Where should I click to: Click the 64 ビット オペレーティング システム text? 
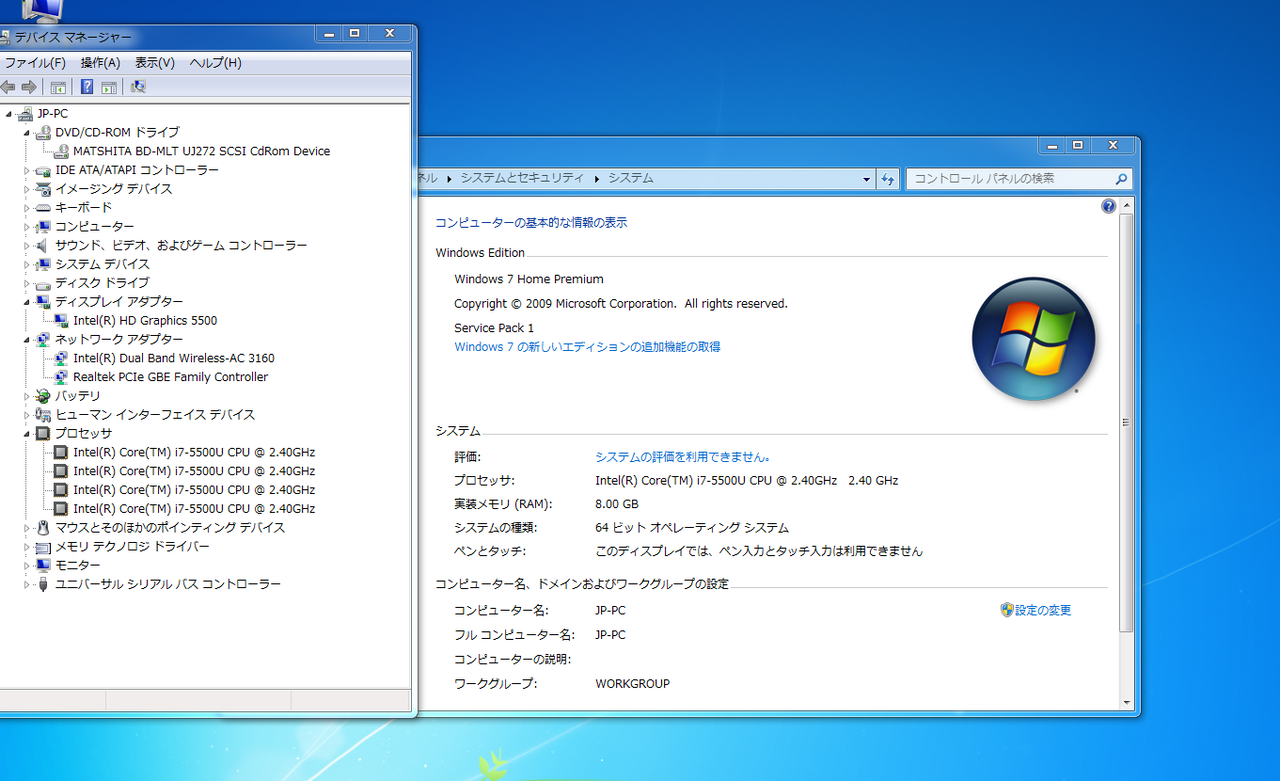coord(692,528)
